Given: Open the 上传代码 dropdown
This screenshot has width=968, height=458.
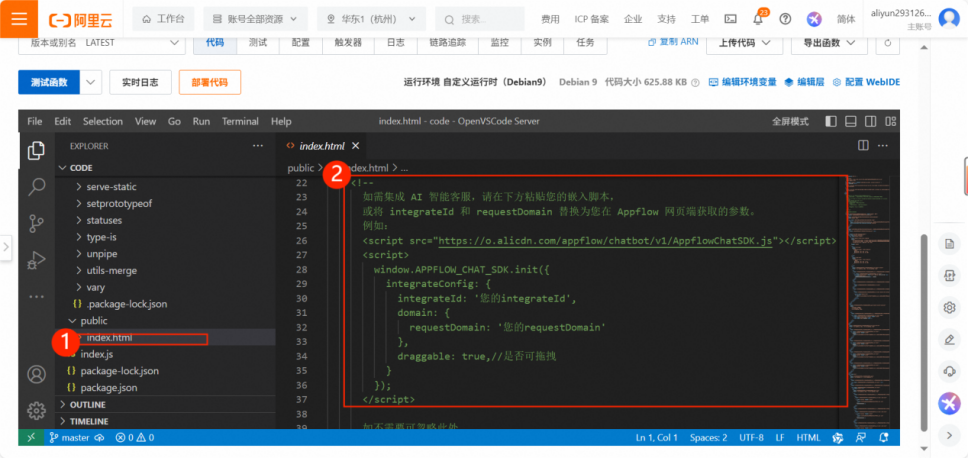Looking at the screenshot, I should tap(746, 43).
